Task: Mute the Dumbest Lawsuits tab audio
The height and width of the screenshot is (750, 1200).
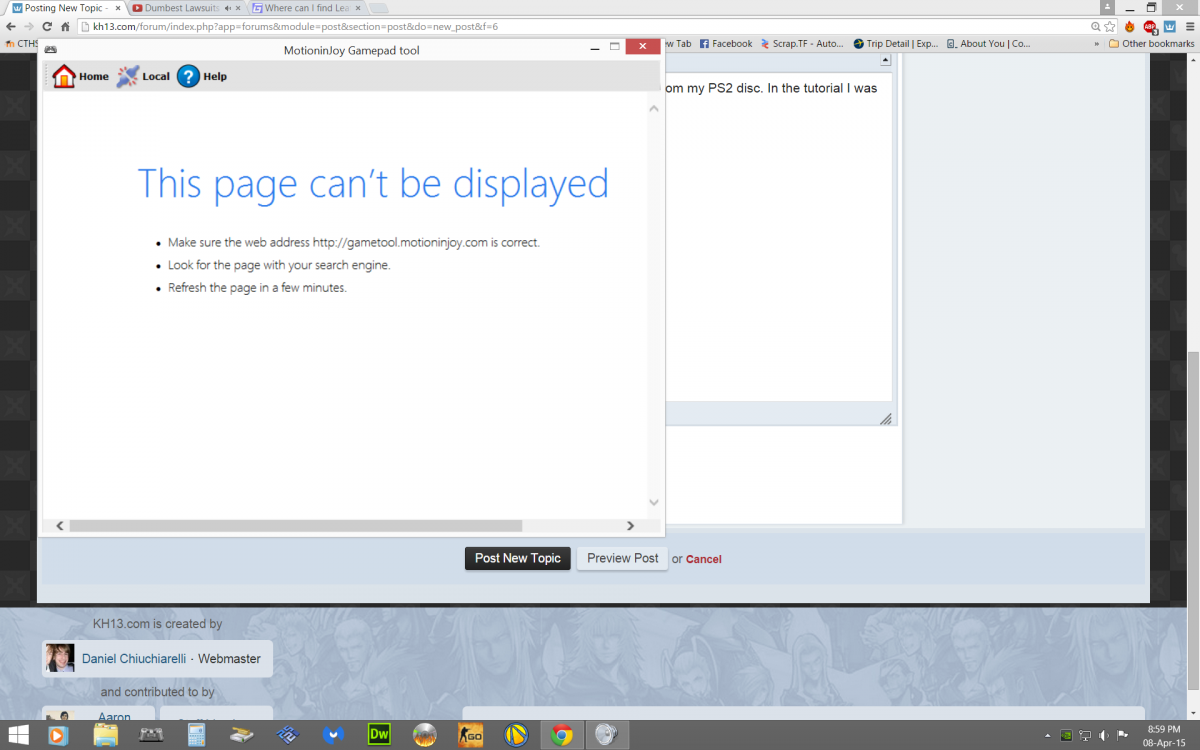Action: pyautogui.click(x=228, y=8)
